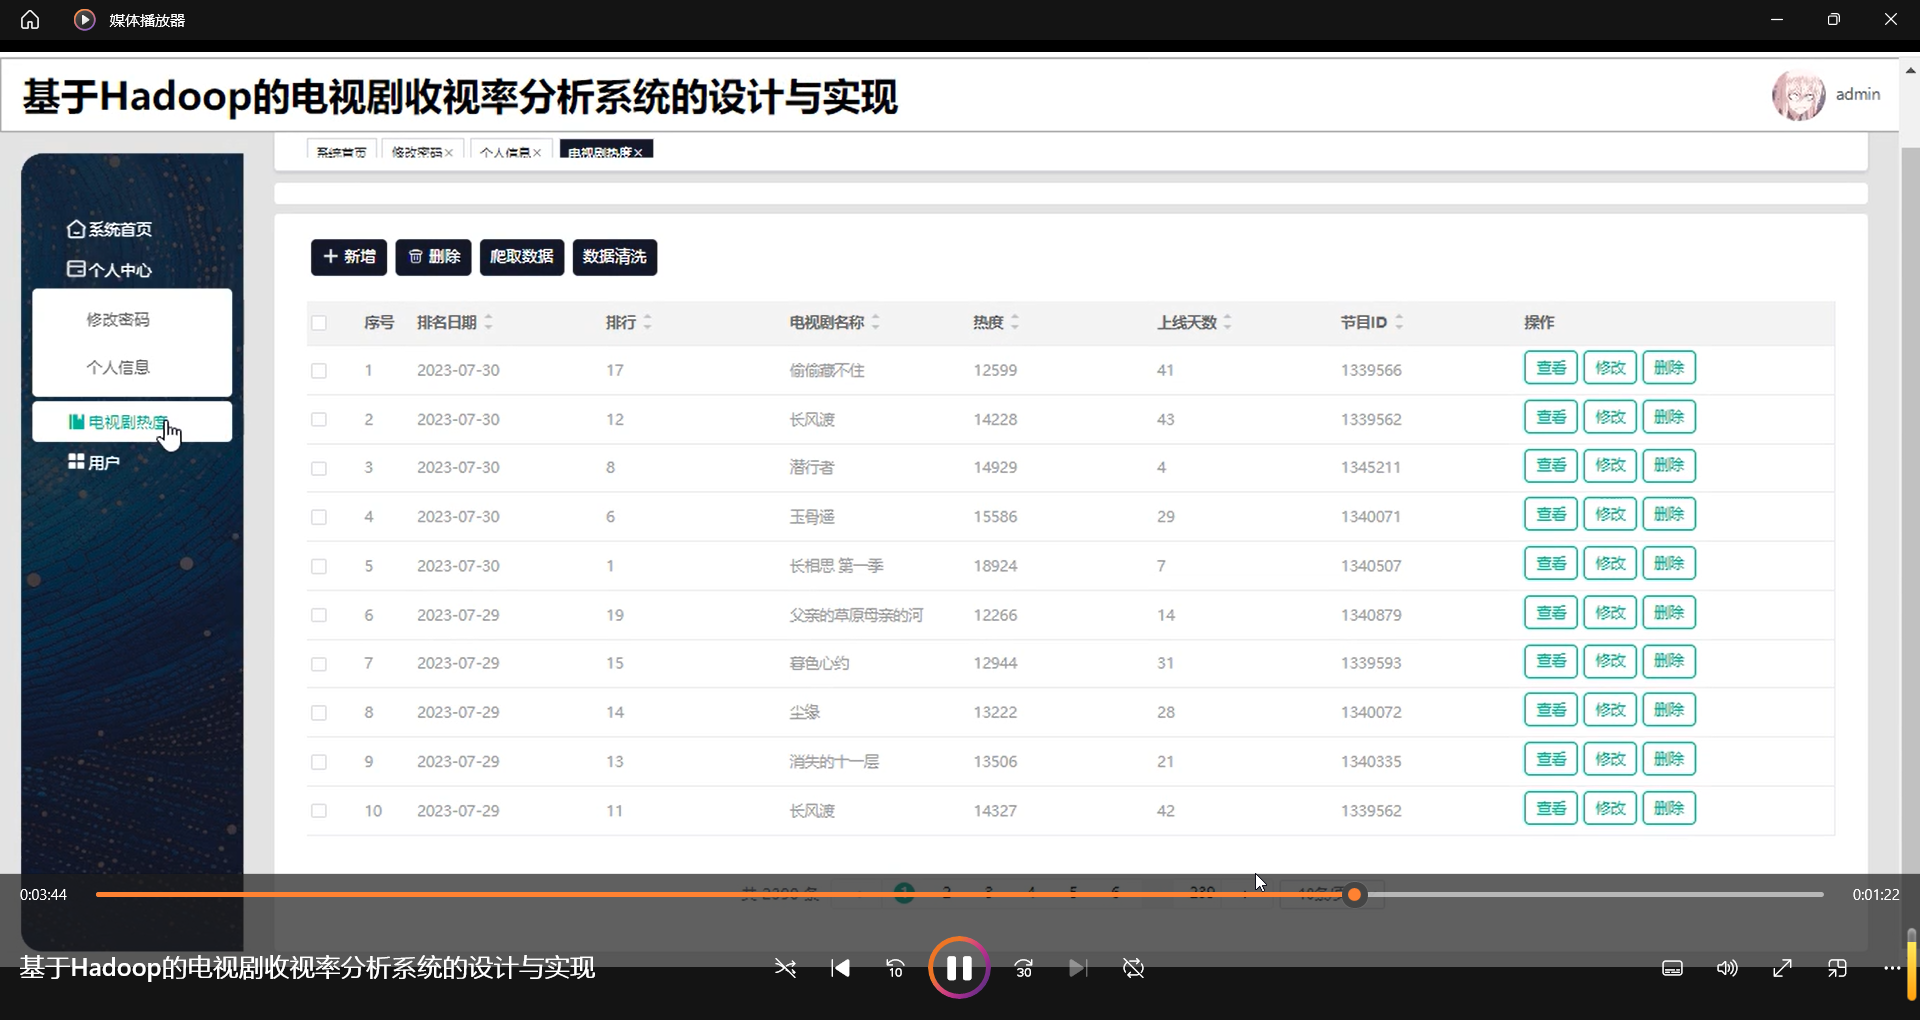Click 修改 for 玉骨遥
Screen dimensions: 1920x1020
point(1610,515)
